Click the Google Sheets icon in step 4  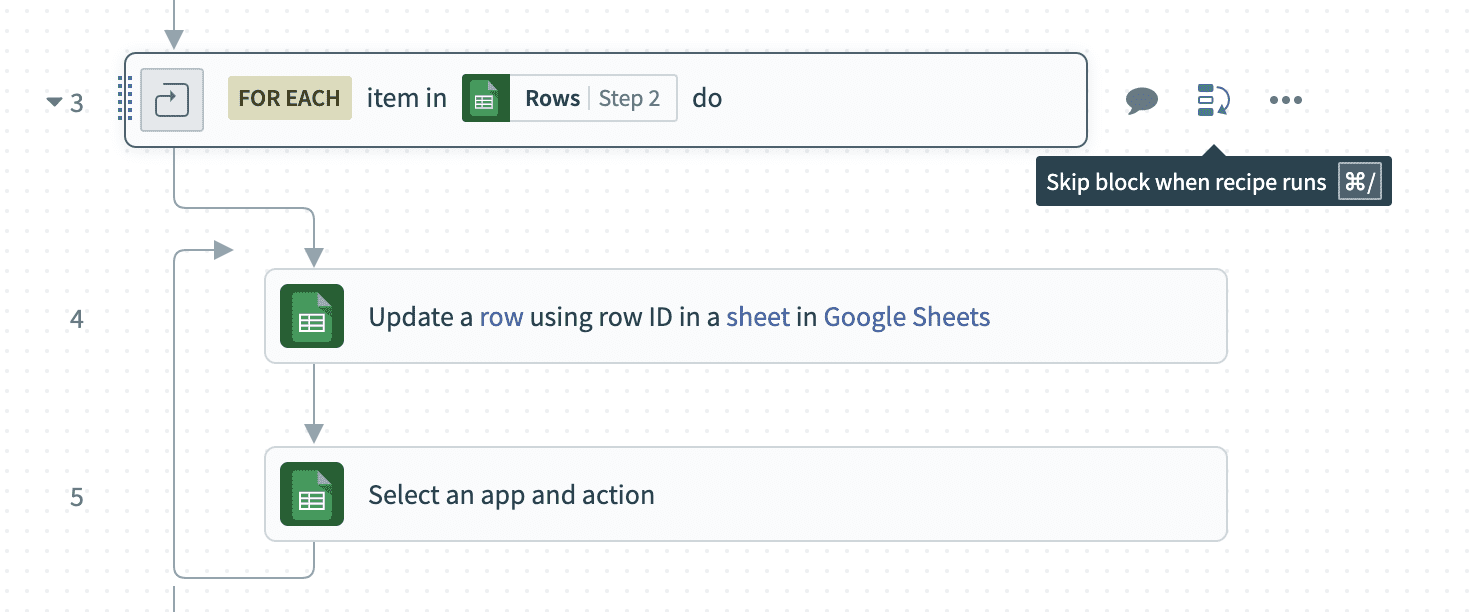pyautogui.click(x=312, y=317)
